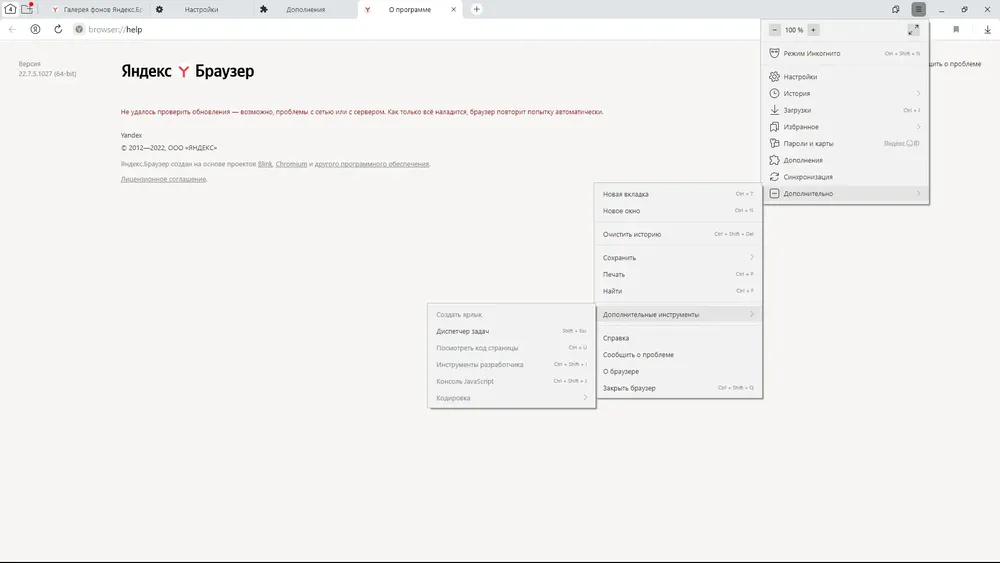
Task: Select Новая вкладка in submenu
Action: (x=678, y=194)
